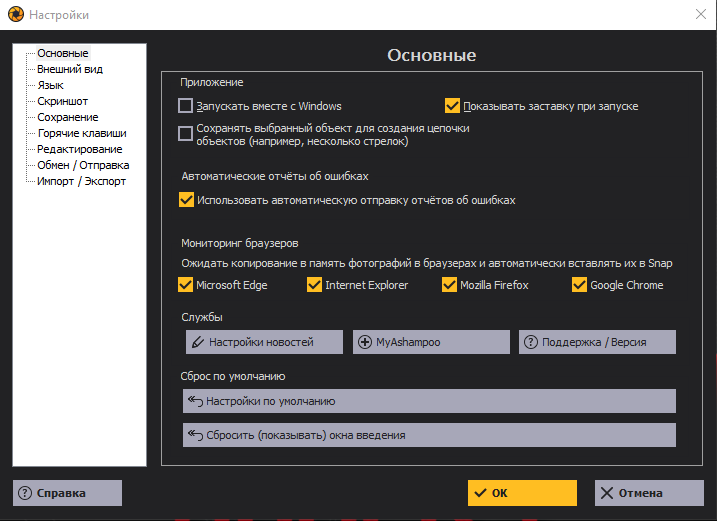The image size is (717, 521).
Task: Open the MyAshampoo service
Action: 431,342
